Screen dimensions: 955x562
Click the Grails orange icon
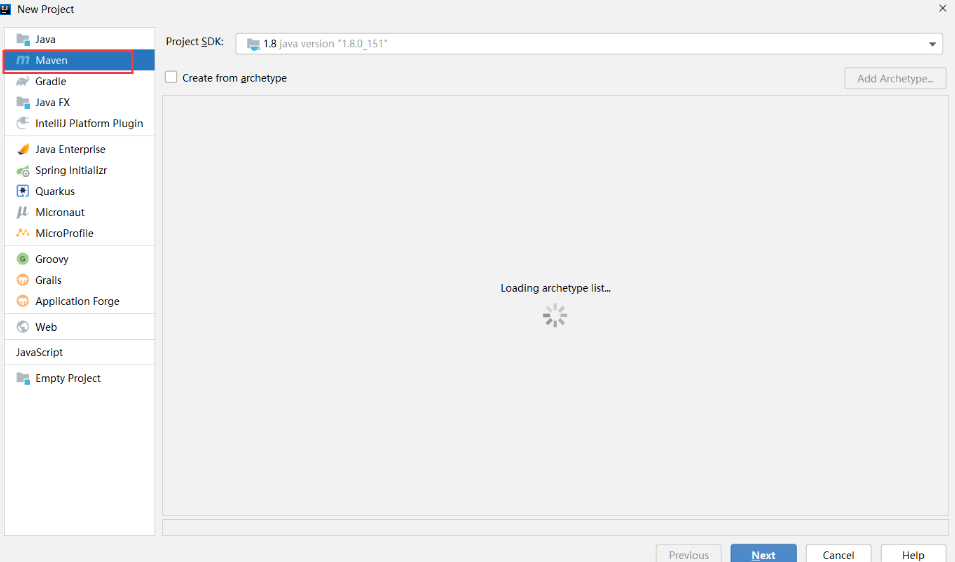click(23, 280)
